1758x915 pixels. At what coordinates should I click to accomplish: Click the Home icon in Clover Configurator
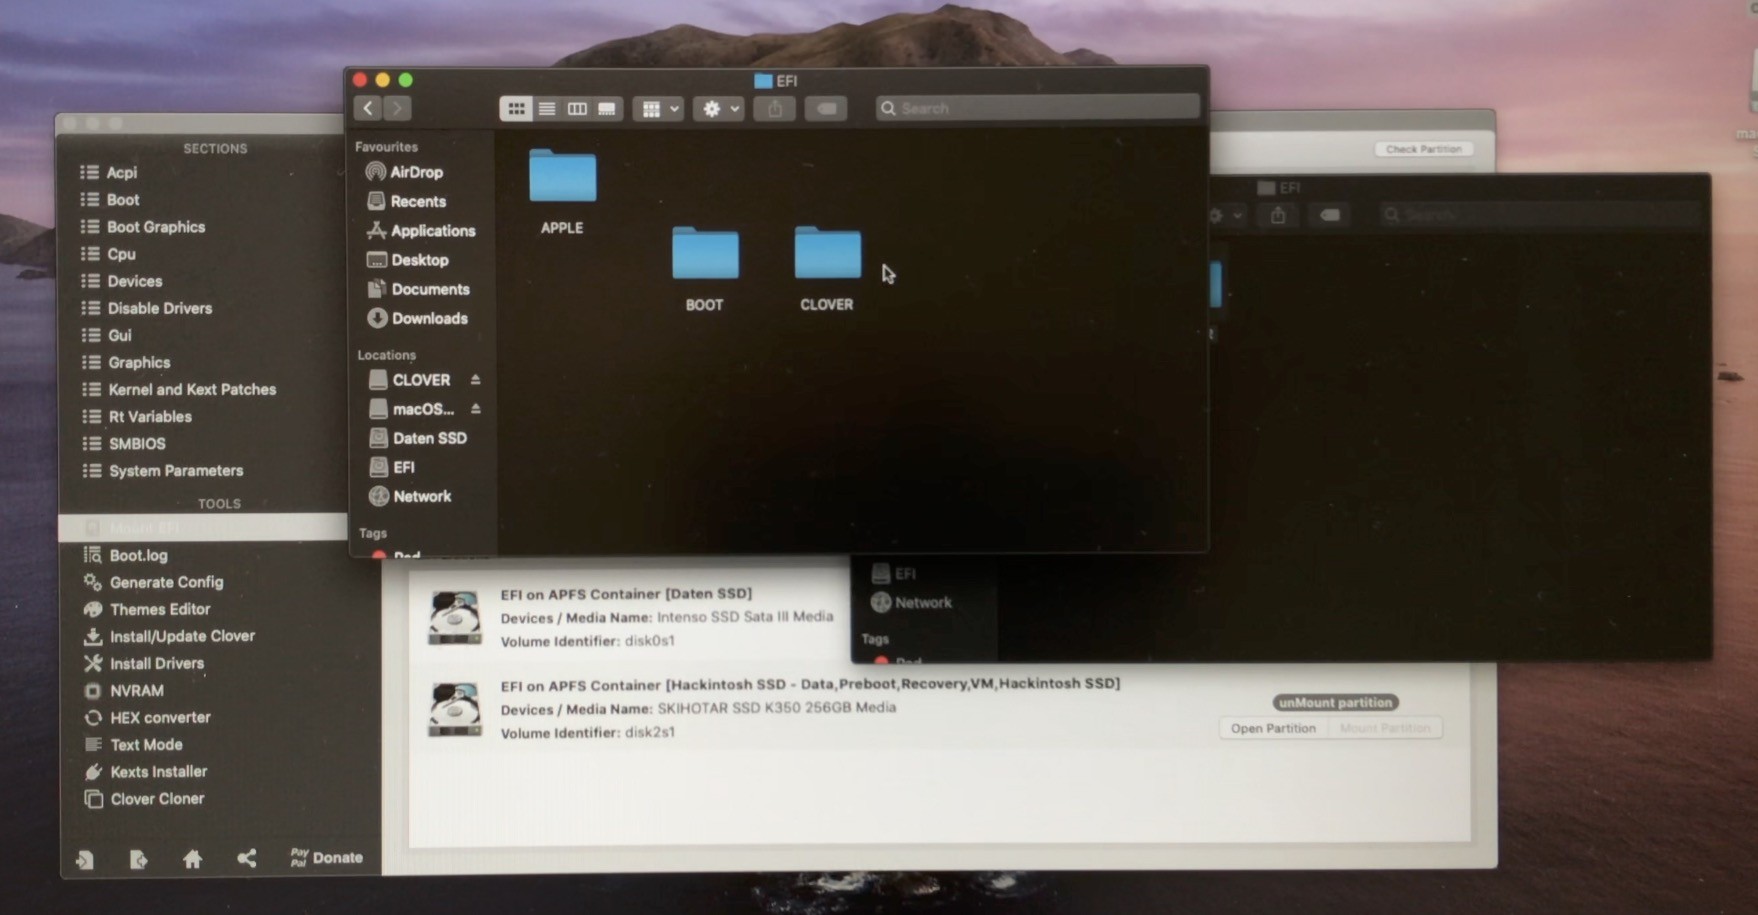[x=193, y=859]
